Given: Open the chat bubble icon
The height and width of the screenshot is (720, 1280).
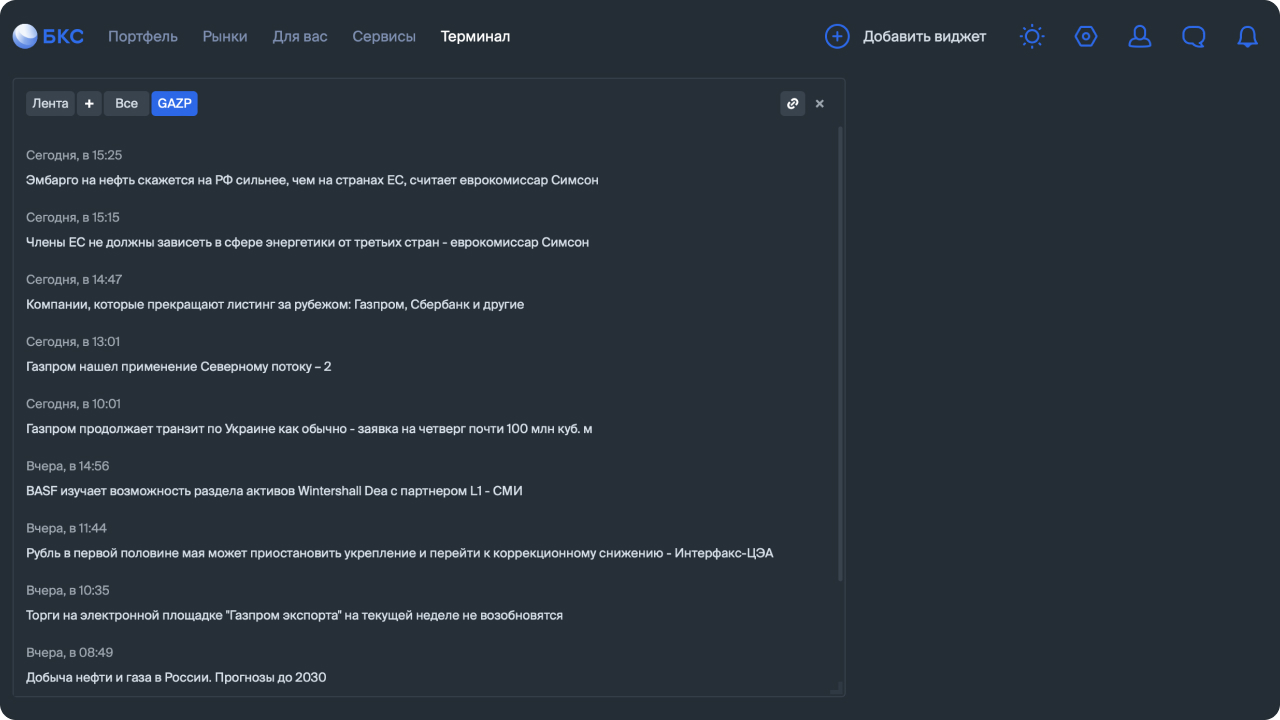Looking at the screenshot, I should (1194, 37).
